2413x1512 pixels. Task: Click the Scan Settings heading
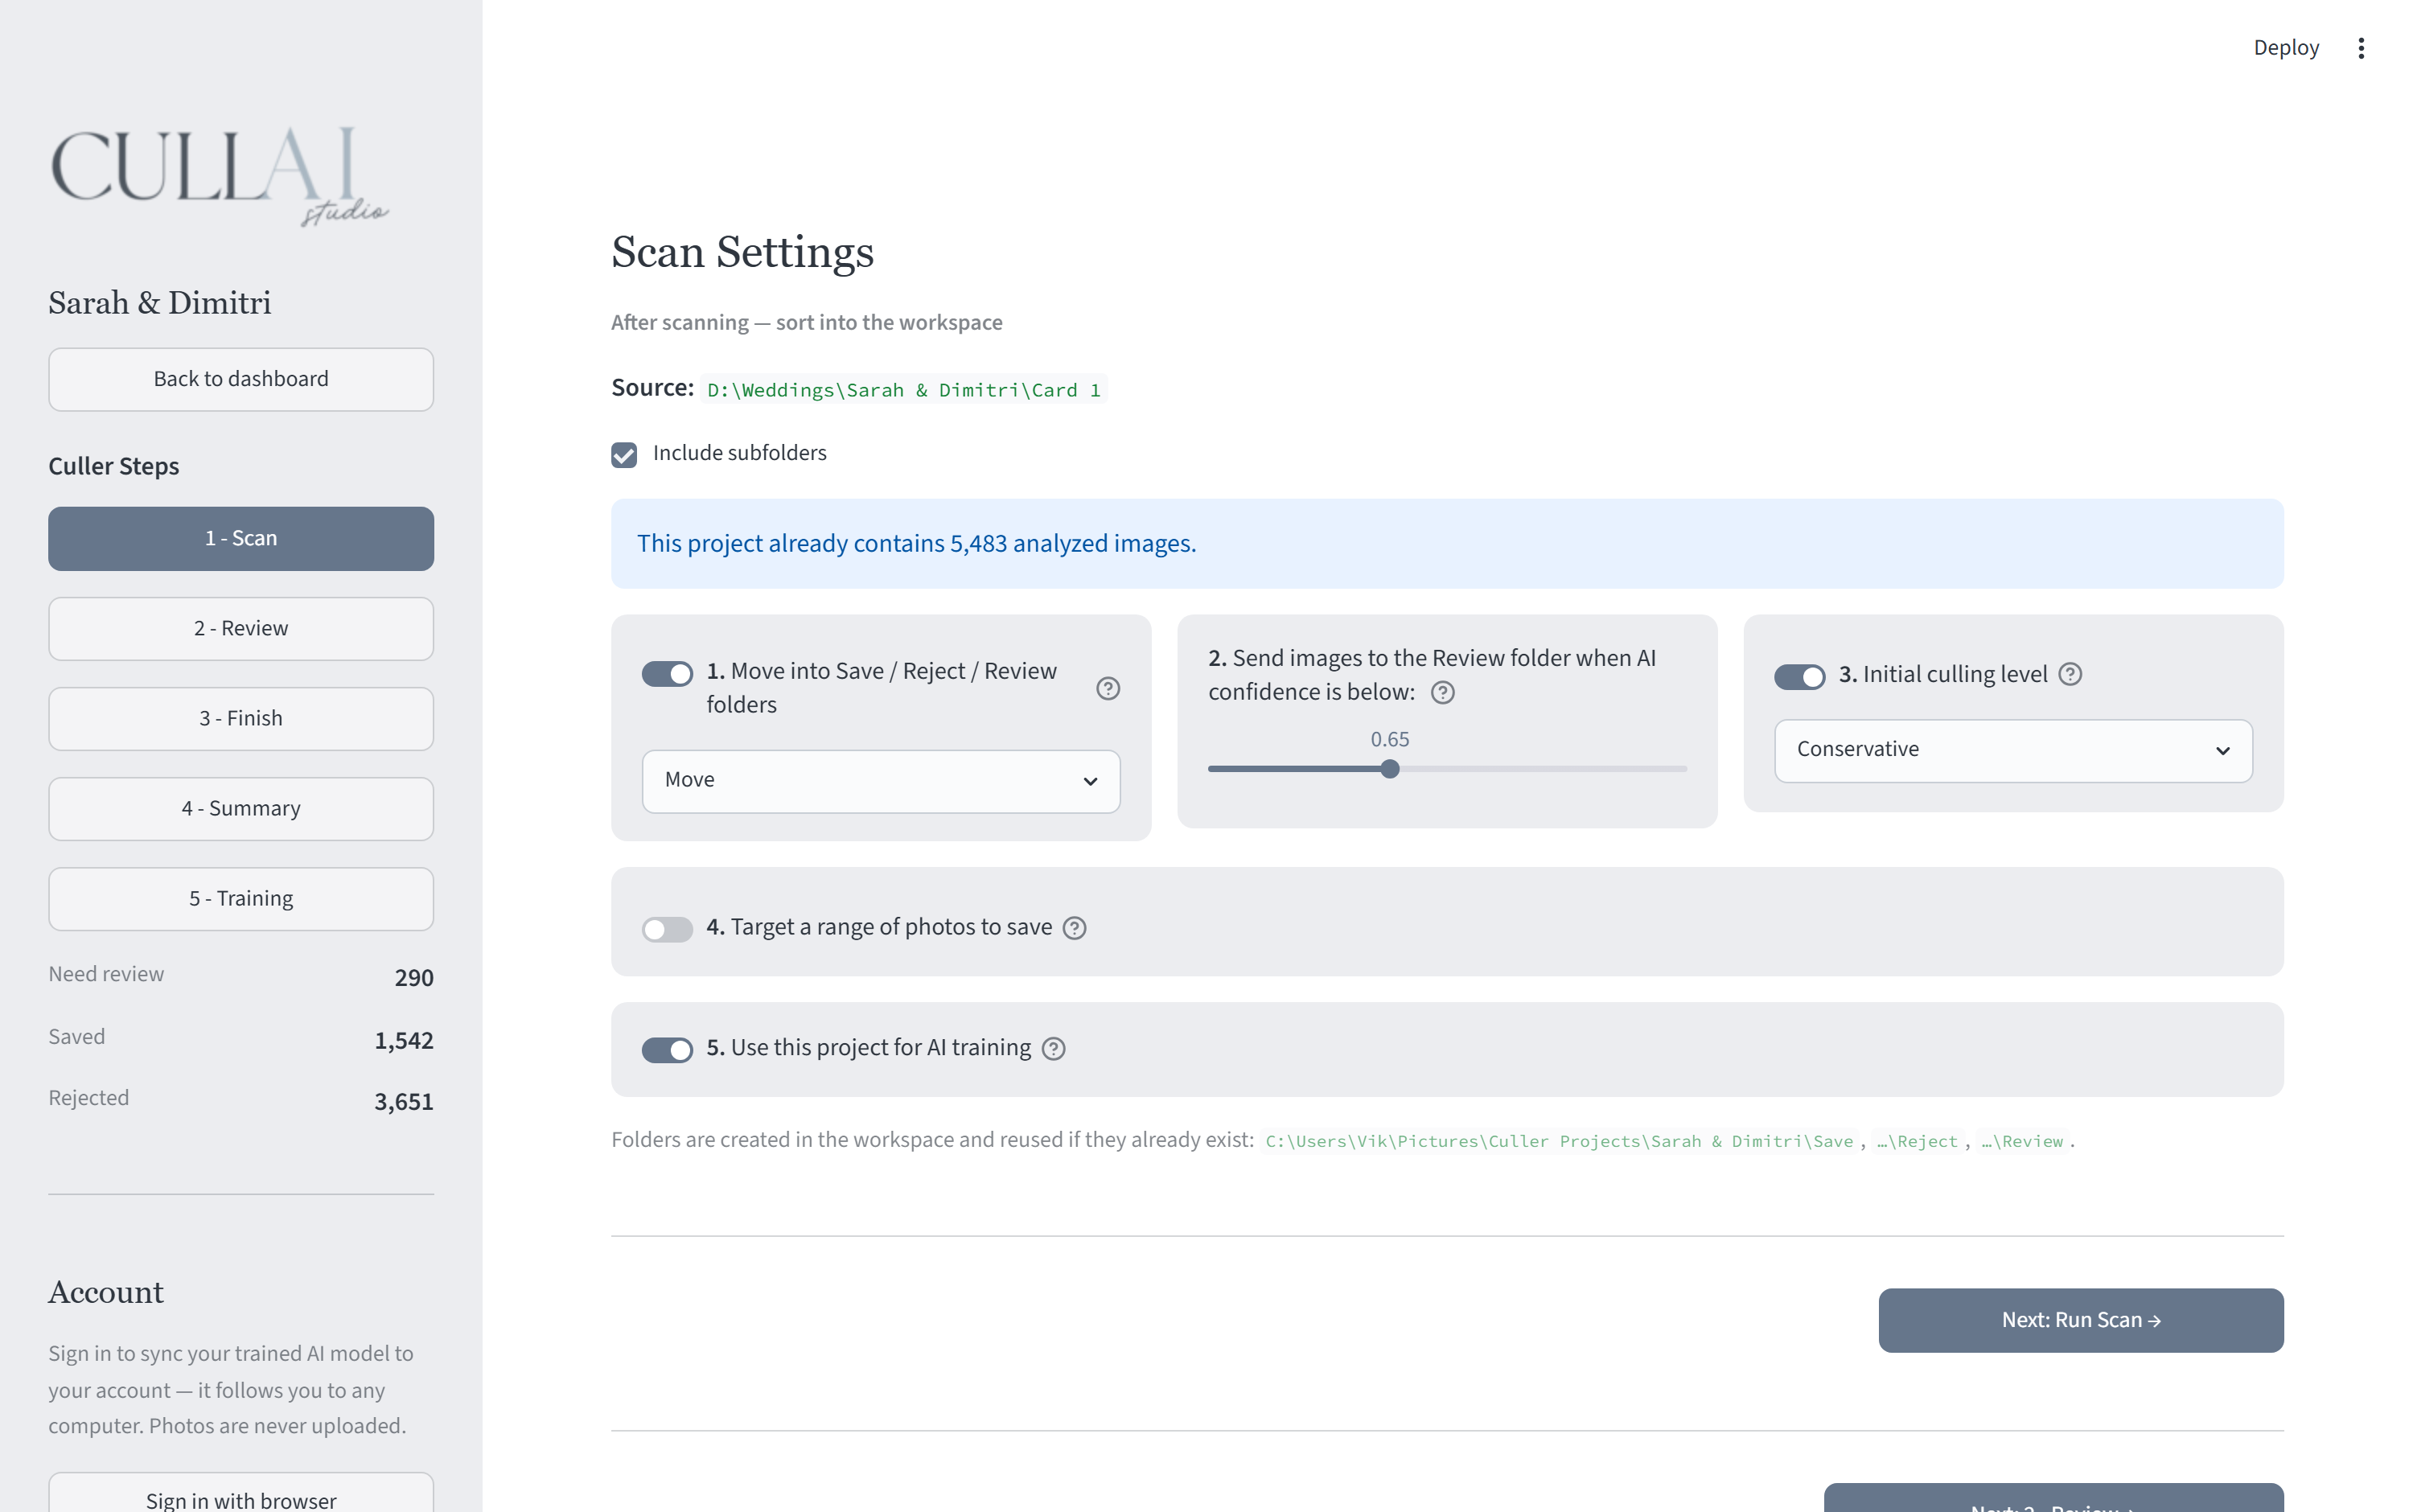742,252
